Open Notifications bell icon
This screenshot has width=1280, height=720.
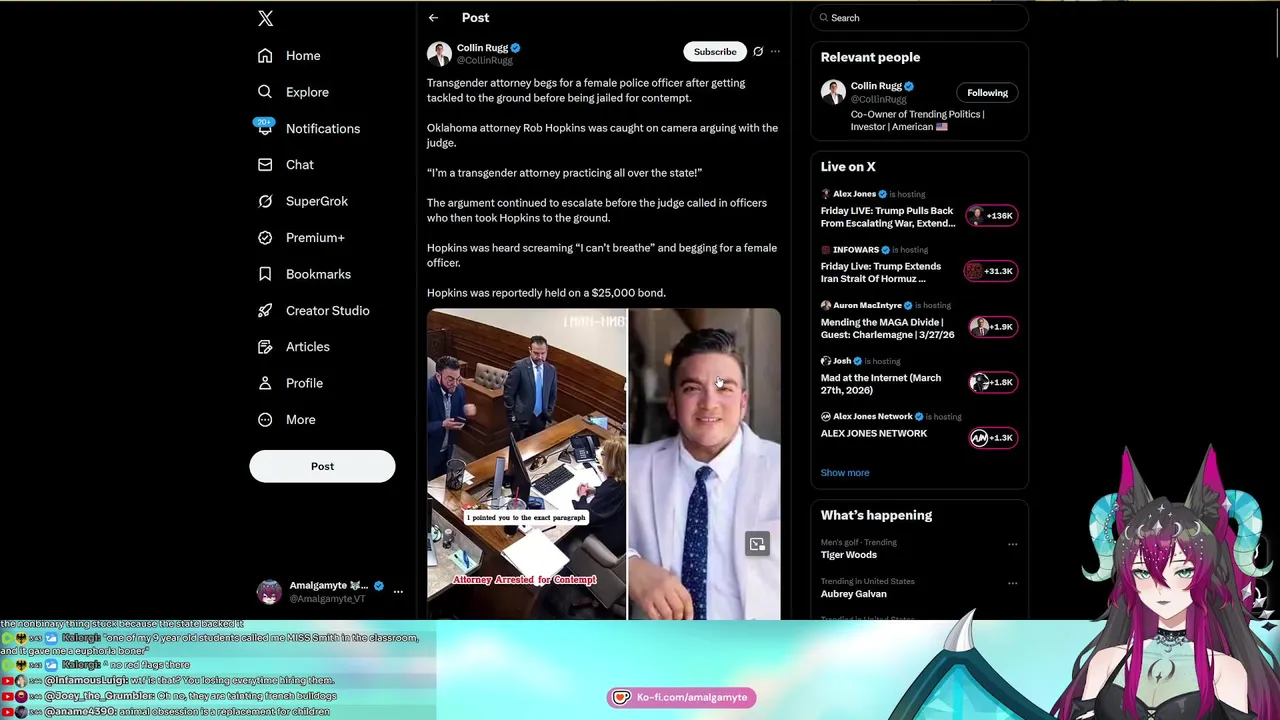point(265,128)
